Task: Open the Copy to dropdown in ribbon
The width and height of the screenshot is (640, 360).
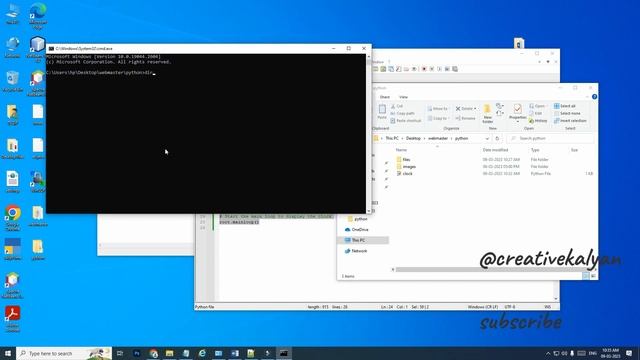Action: coord(439,118)
